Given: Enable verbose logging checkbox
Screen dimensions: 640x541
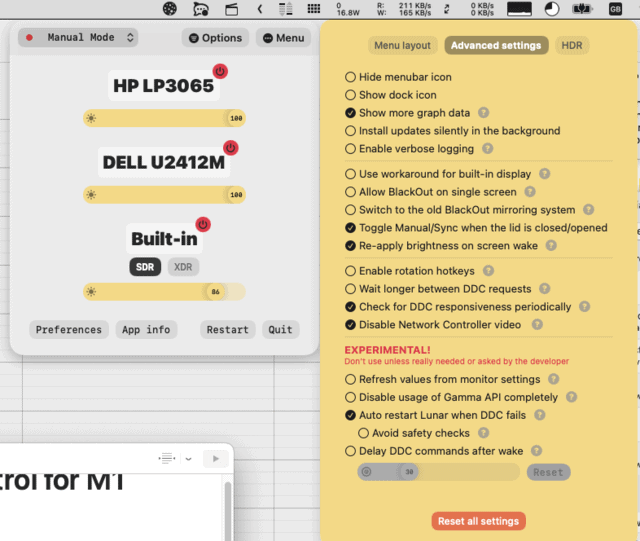Looking at the screenshot, I should pyautogui.click(x=350, y=149).
